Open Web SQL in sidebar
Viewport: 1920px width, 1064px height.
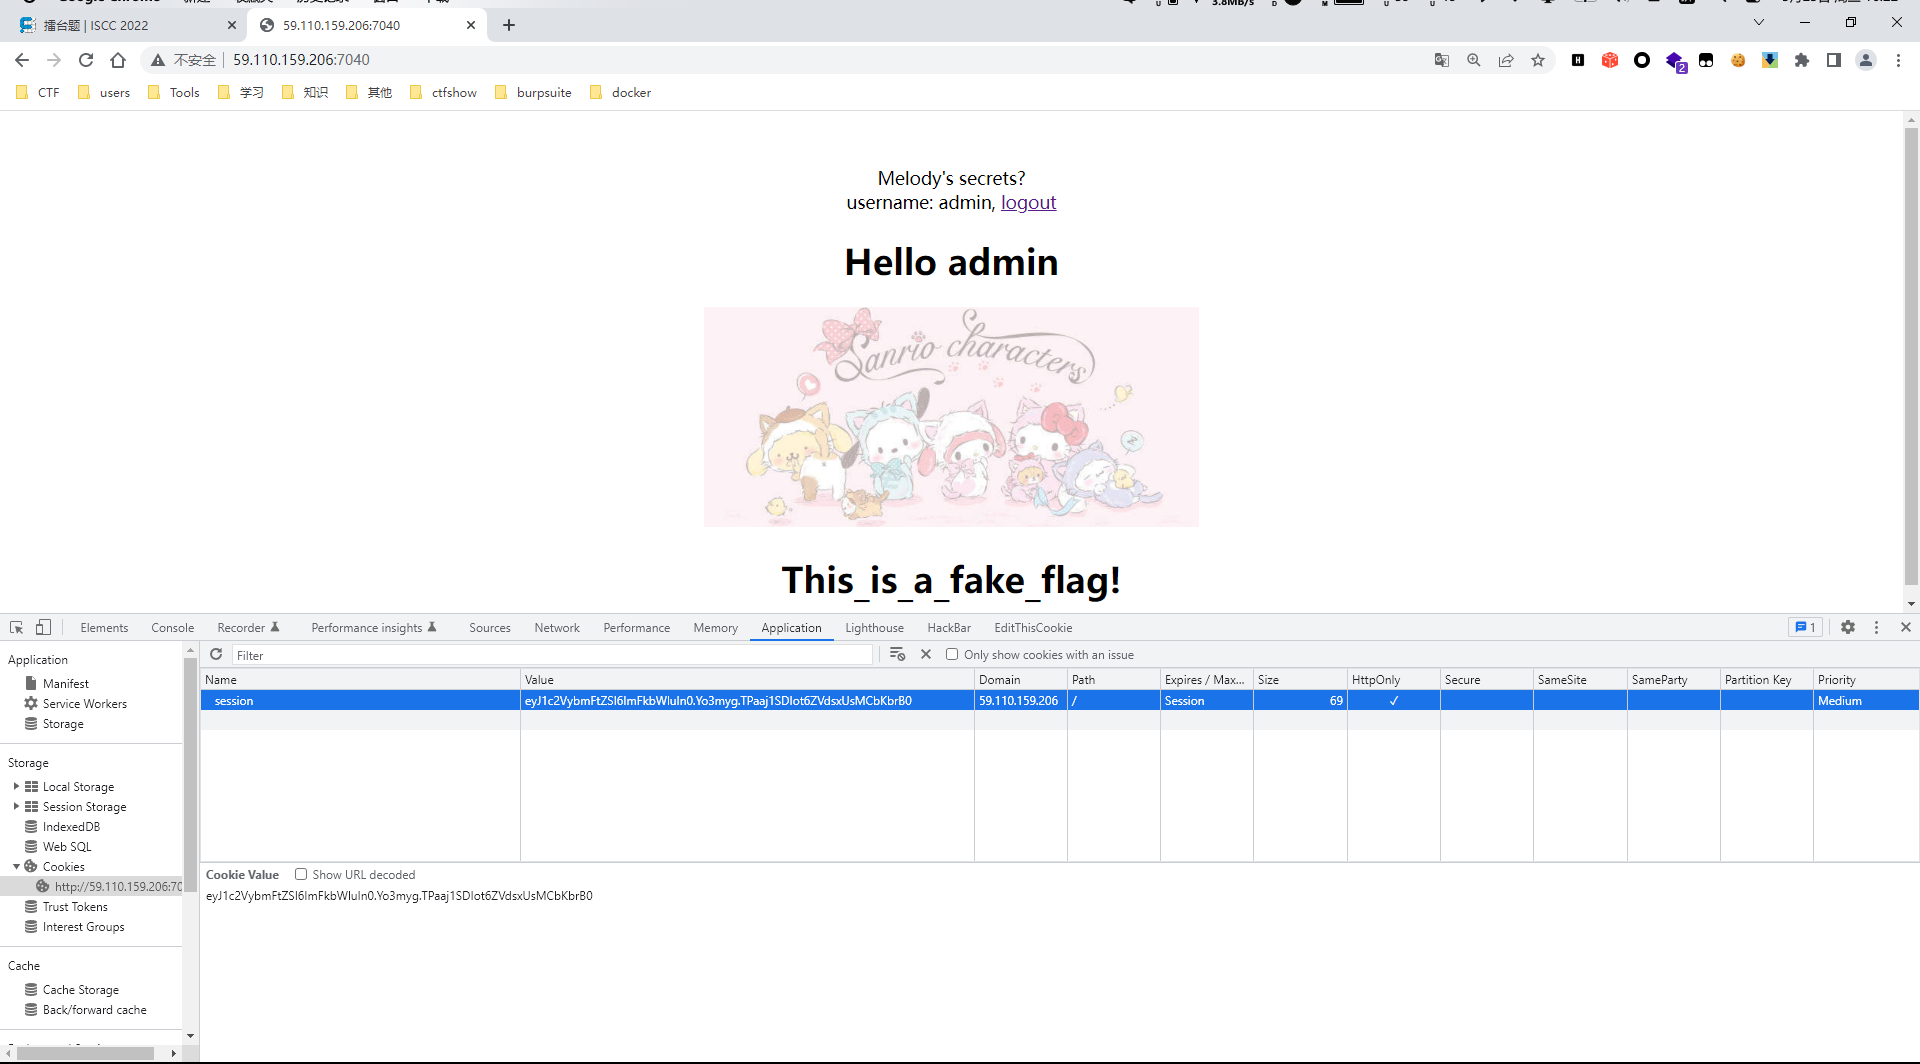[67, 847]
